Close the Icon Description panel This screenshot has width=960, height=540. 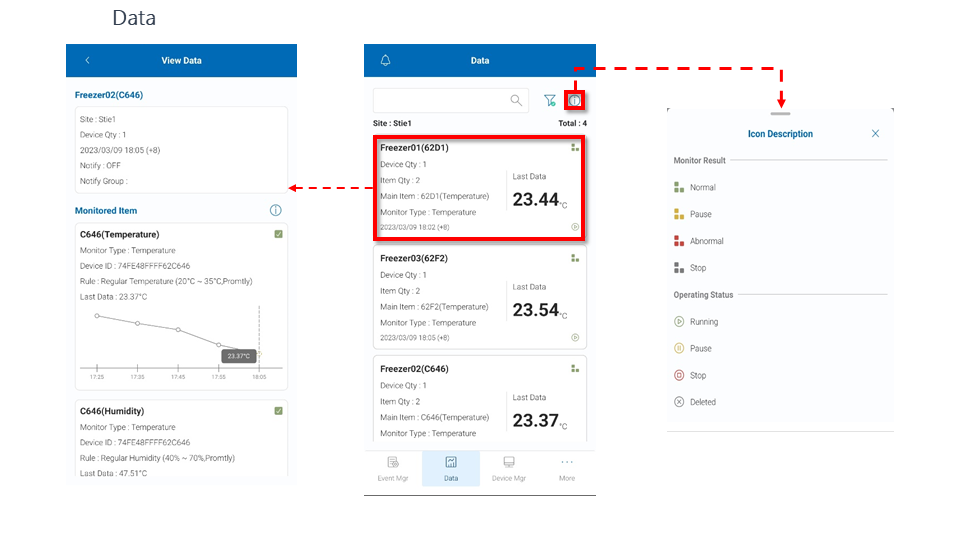point(875,134)
